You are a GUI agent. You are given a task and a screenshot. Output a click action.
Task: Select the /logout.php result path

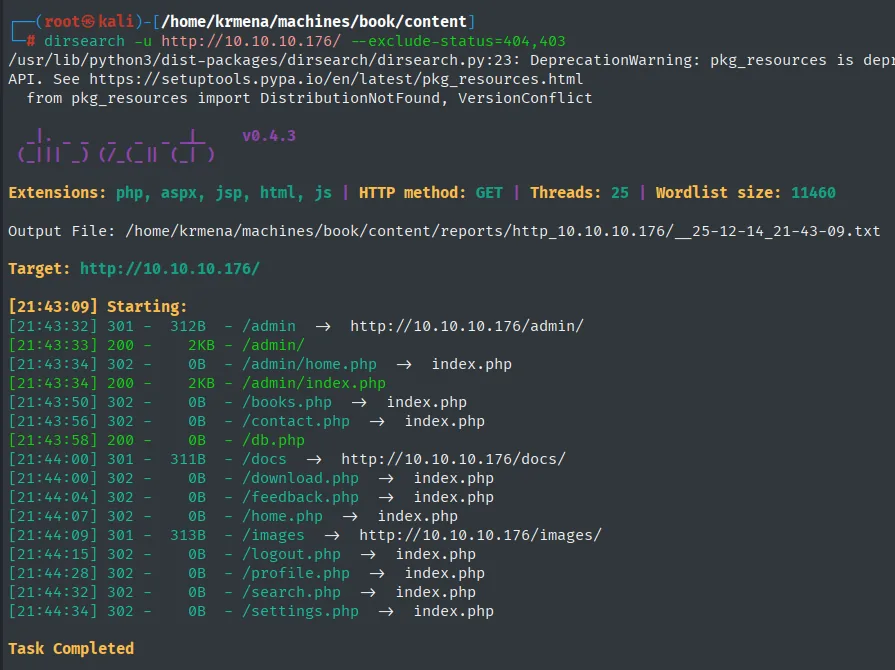point(291,554)
